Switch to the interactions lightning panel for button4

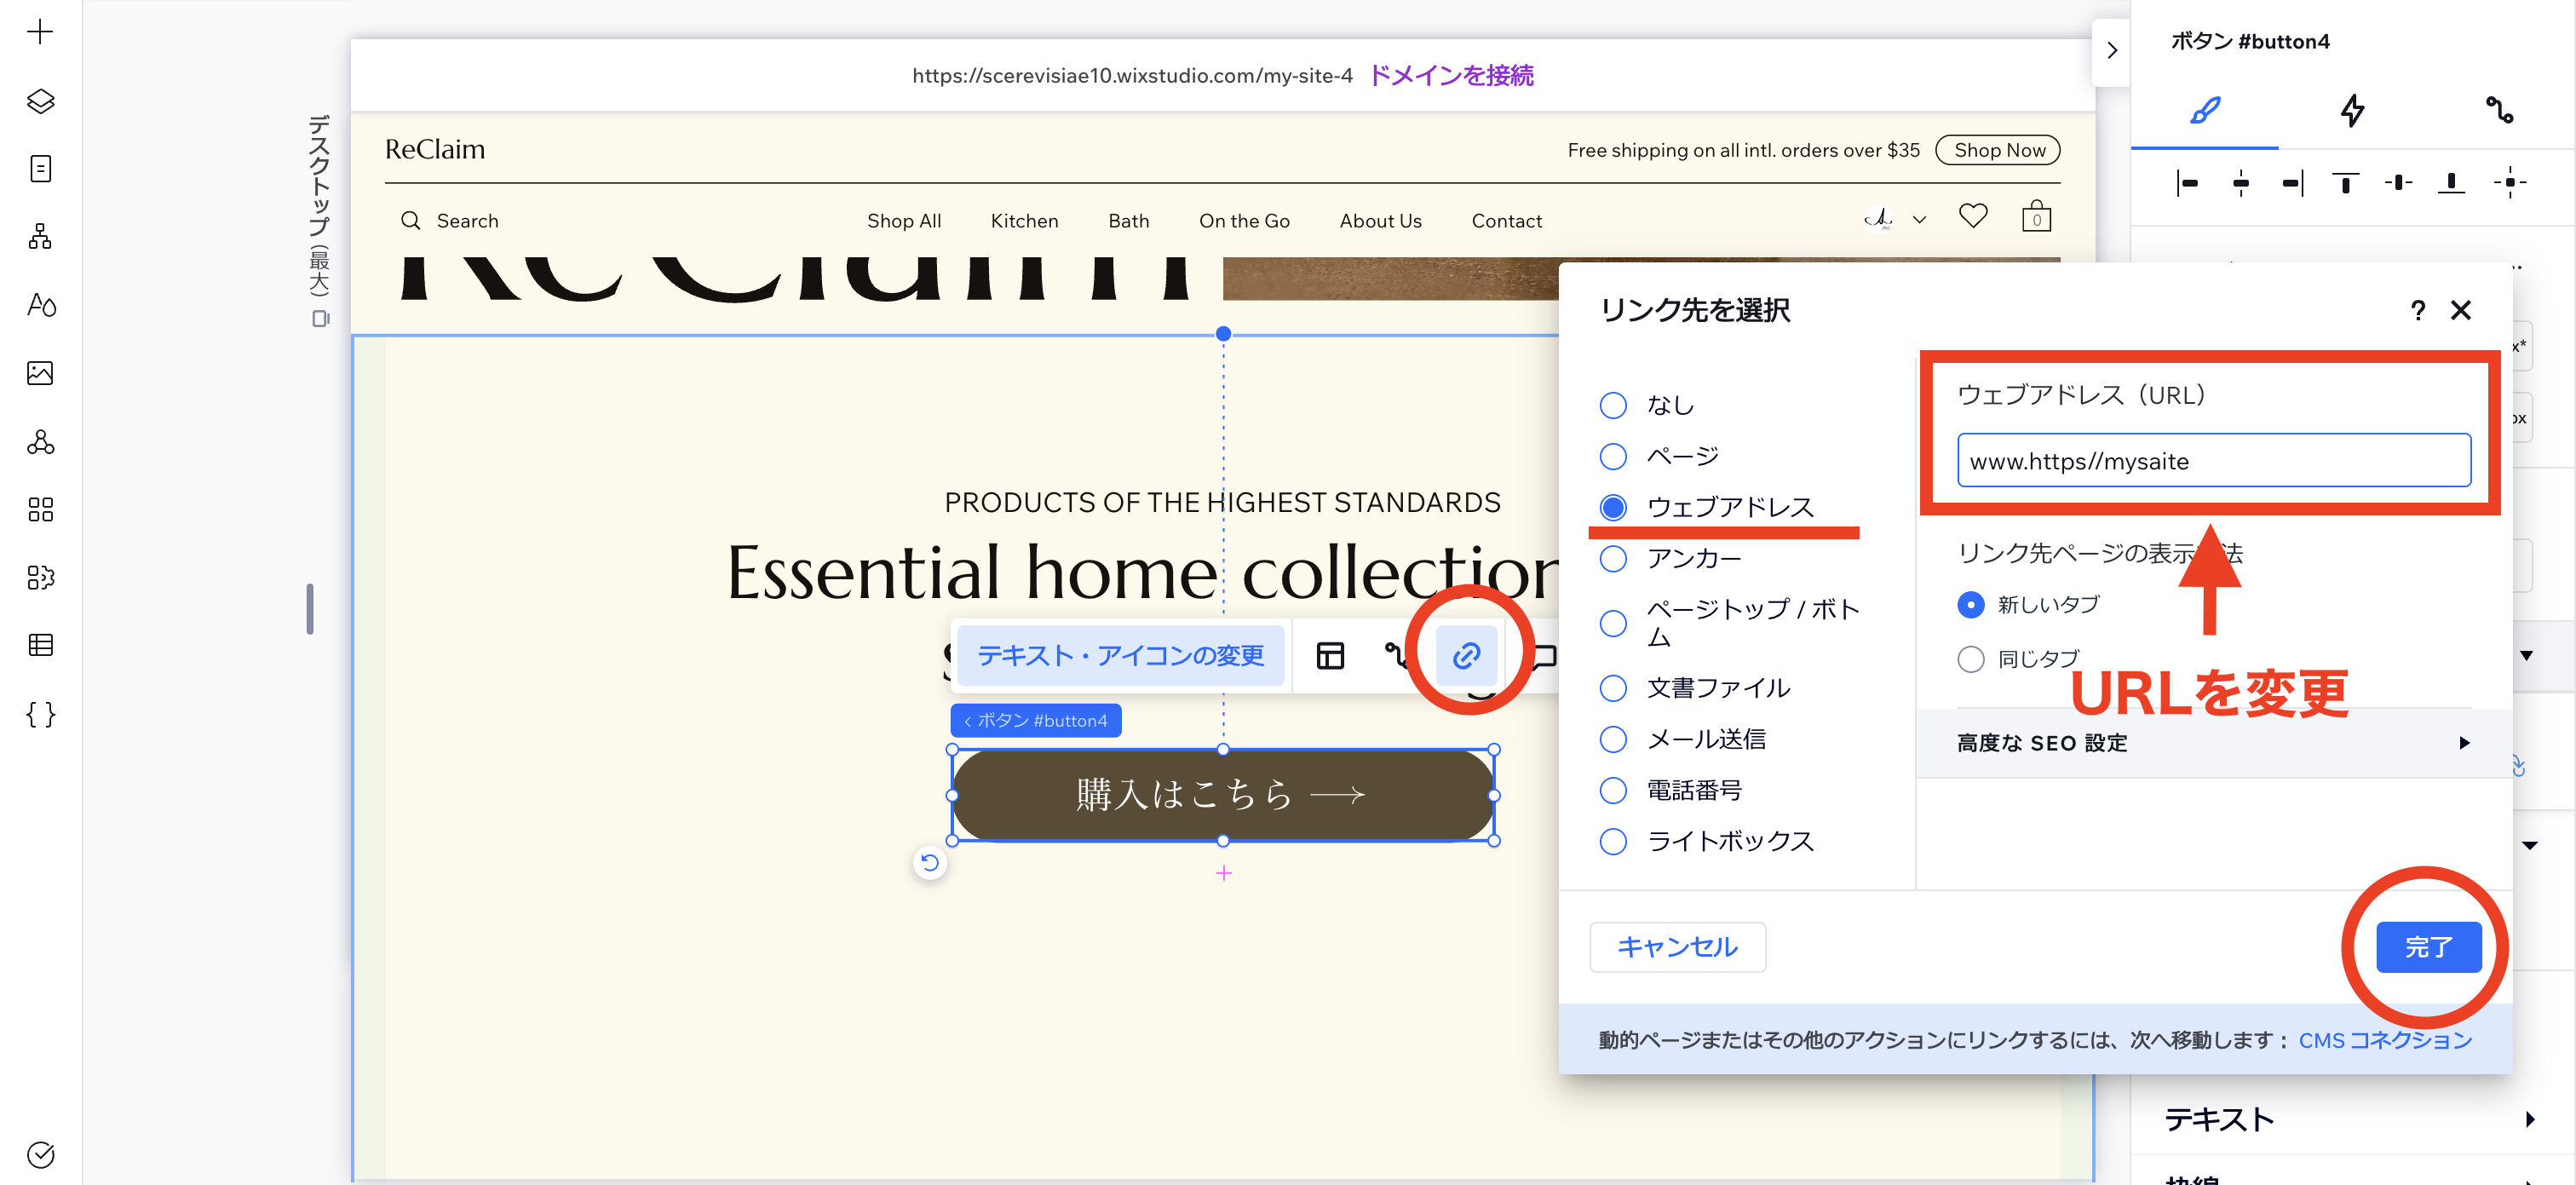click(x=2352, y=112)
